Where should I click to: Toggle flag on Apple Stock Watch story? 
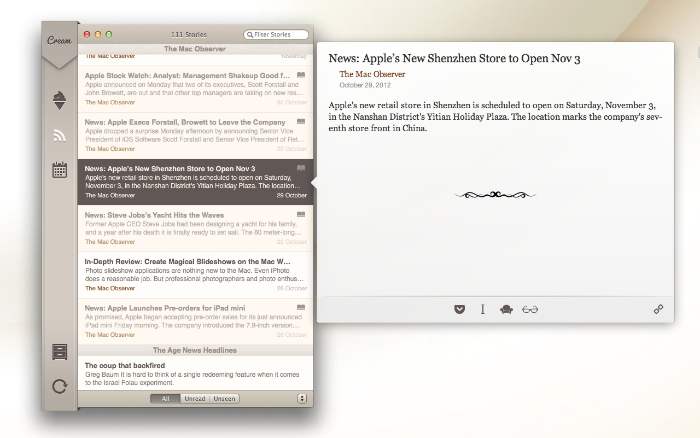[301, 75]
